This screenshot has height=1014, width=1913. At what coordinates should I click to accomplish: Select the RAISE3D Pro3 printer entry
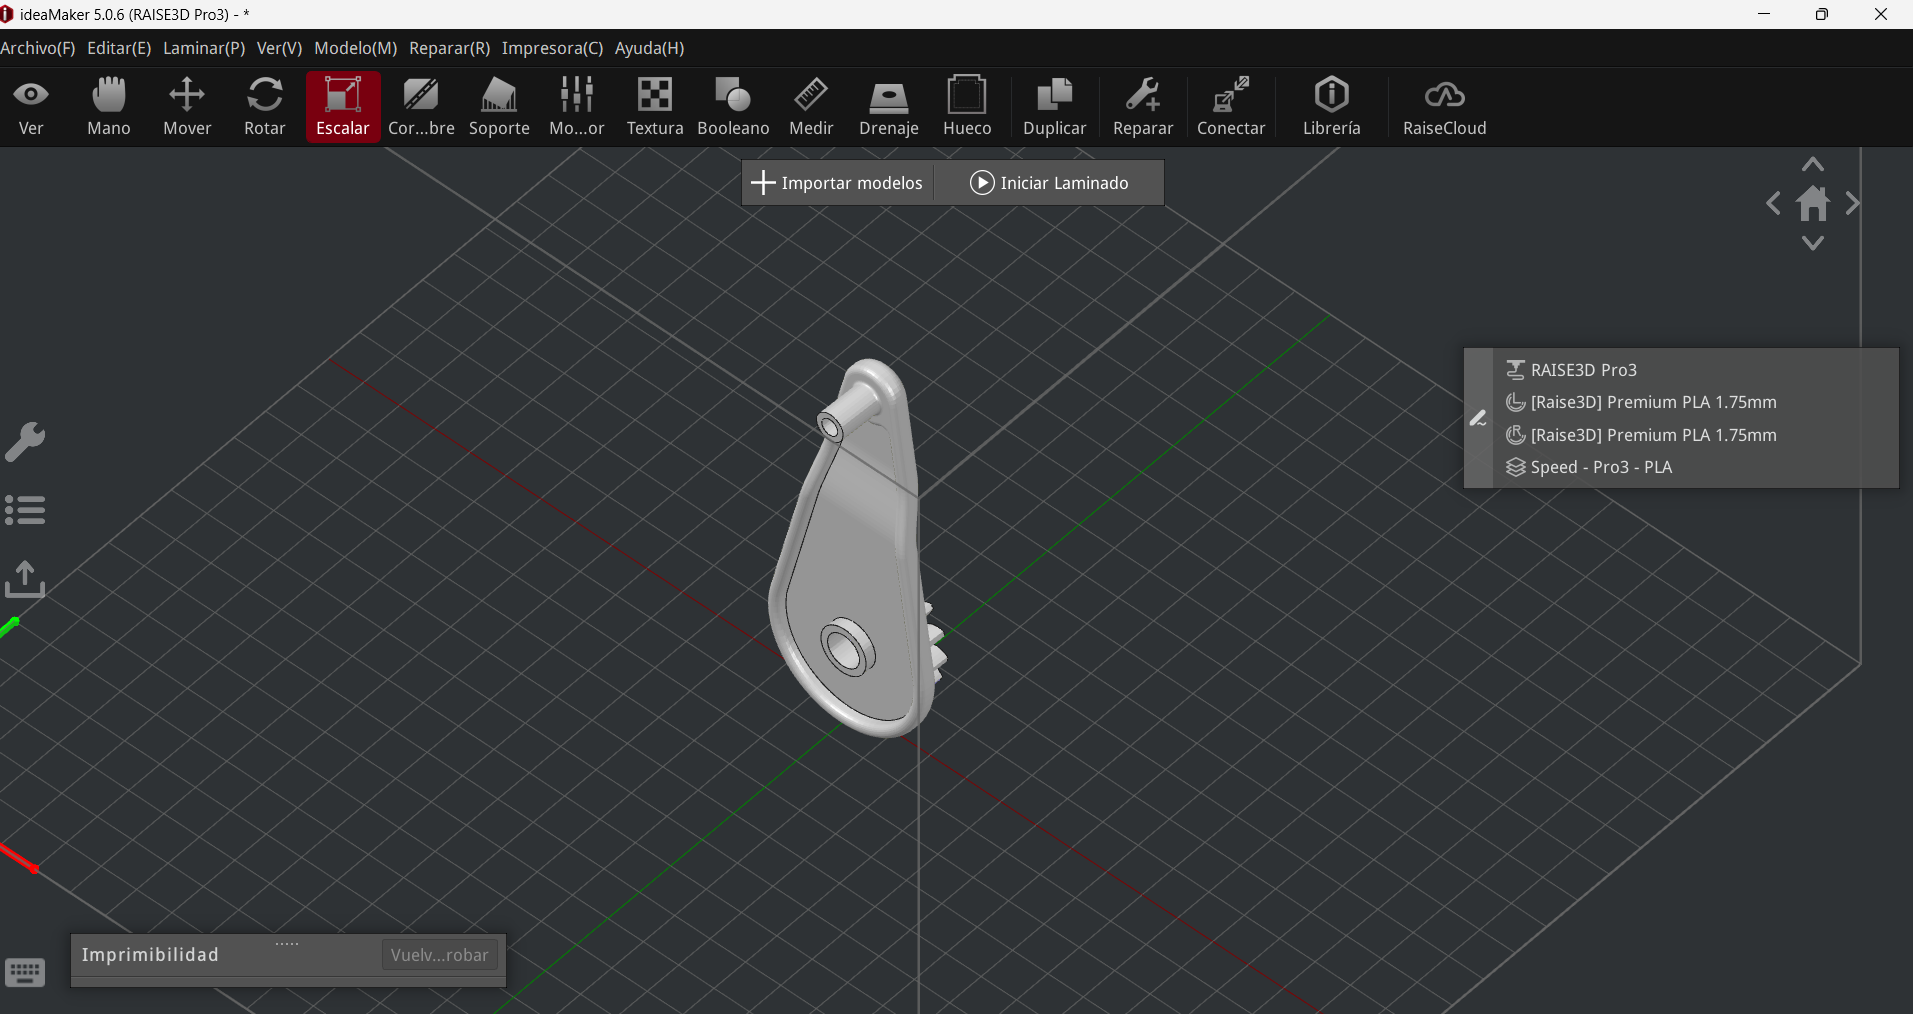[x=1584, y=370]
